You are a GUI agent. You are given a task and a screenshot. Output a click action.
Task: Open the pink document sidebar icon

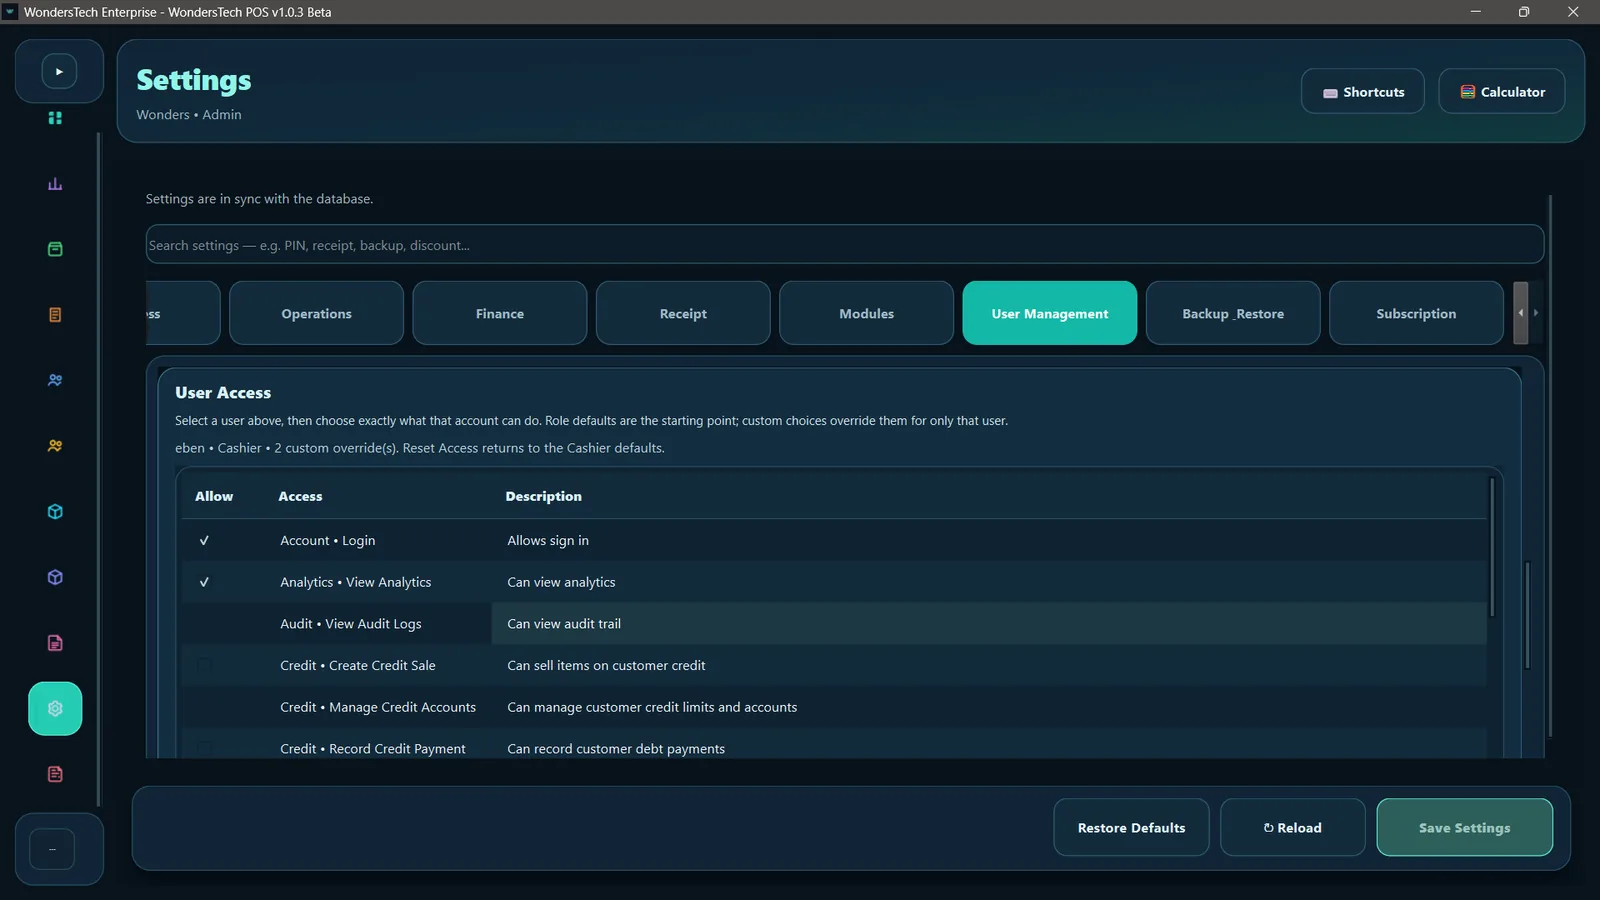[x=55, y=643]
